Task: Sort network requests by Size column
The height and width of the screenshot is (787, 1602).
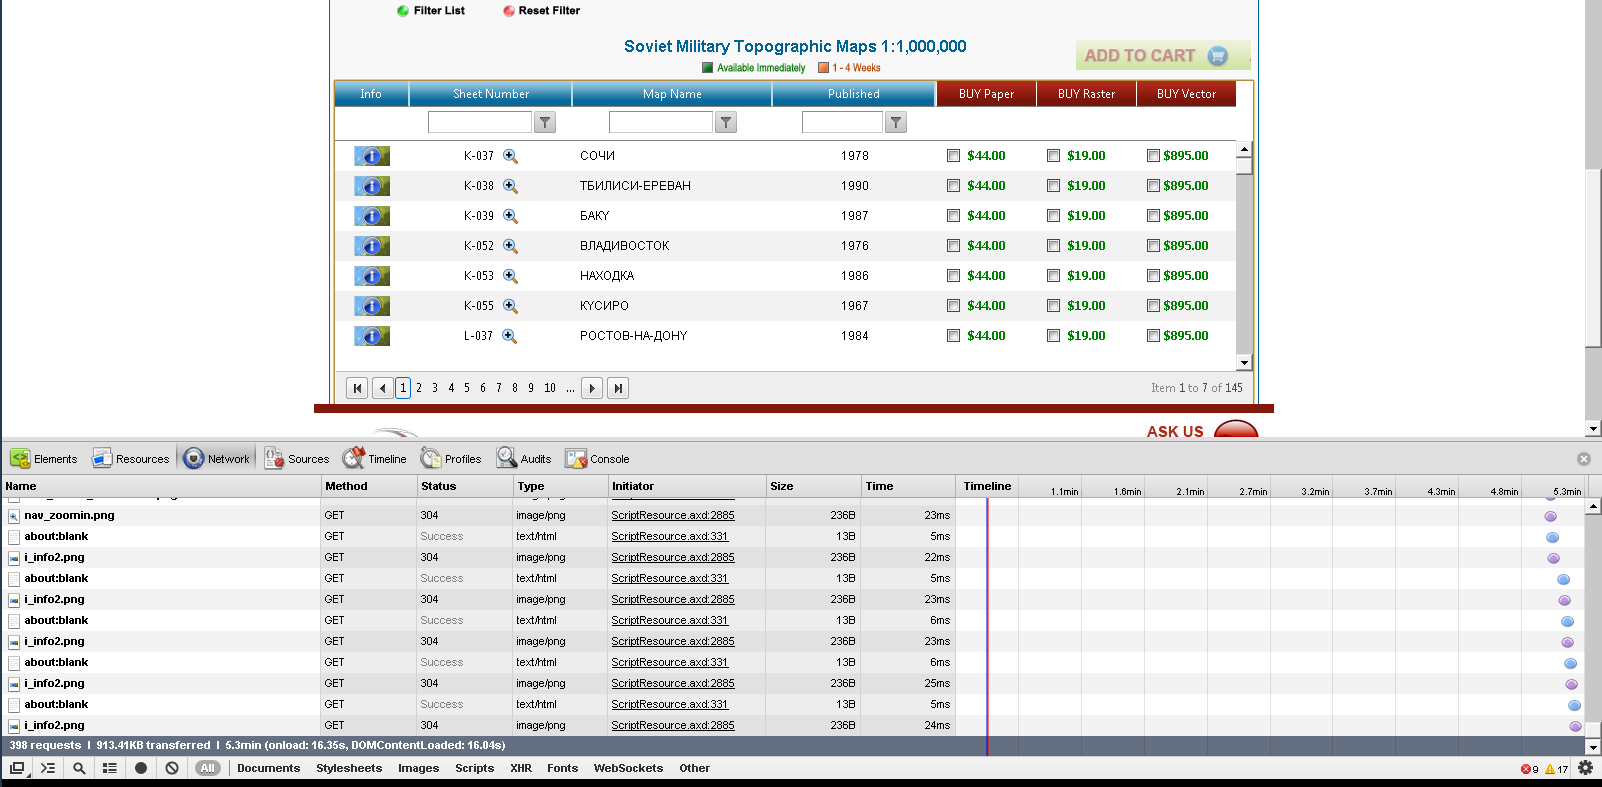Action: (813, 486)
